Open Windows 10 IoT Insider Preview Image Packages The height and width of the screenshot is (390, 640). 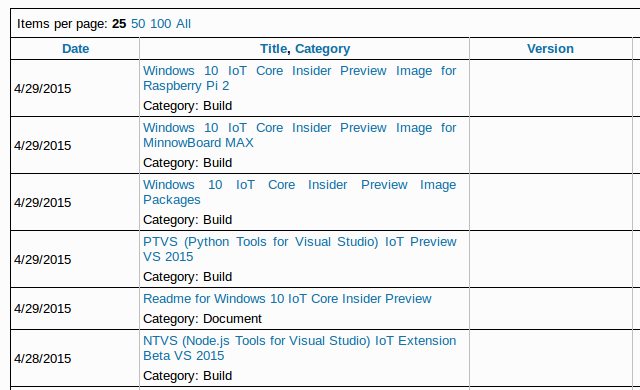click(x=300, y=192)
